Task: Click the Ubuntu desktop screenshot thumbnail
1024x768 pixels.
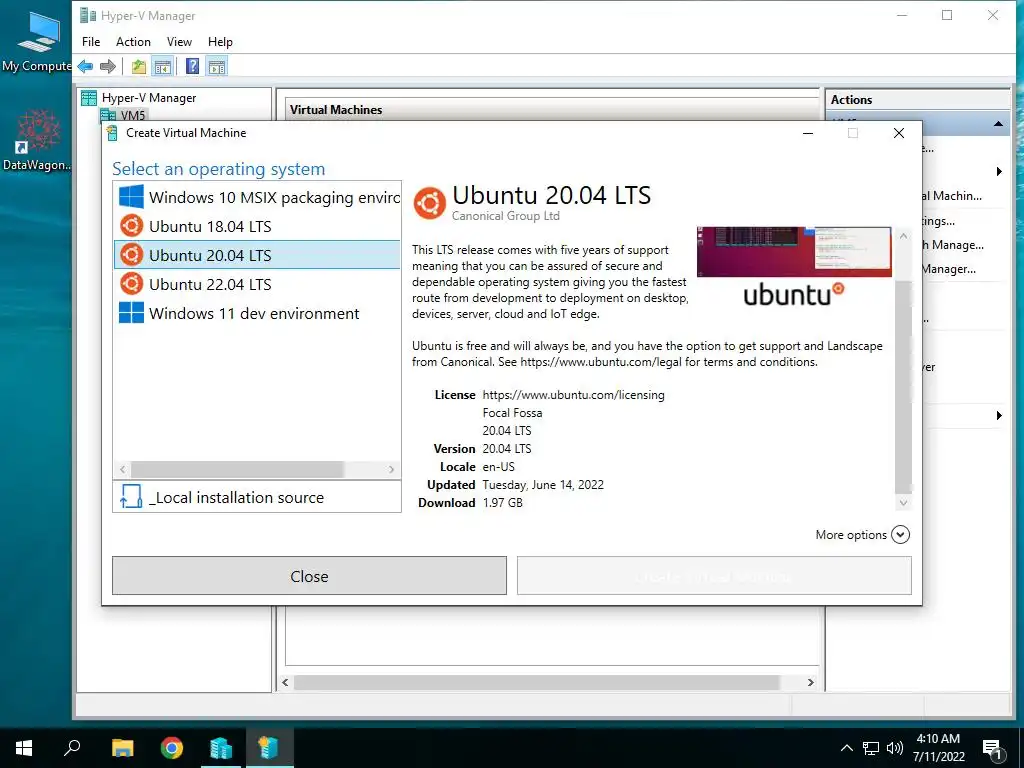Action: 794,252
